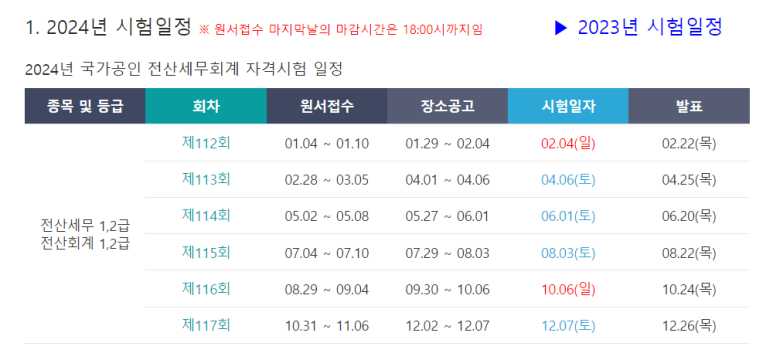Viewport: 773px width, 360px height.
Task: Select the 제114회 row label
Action: (x=206, y=216)
